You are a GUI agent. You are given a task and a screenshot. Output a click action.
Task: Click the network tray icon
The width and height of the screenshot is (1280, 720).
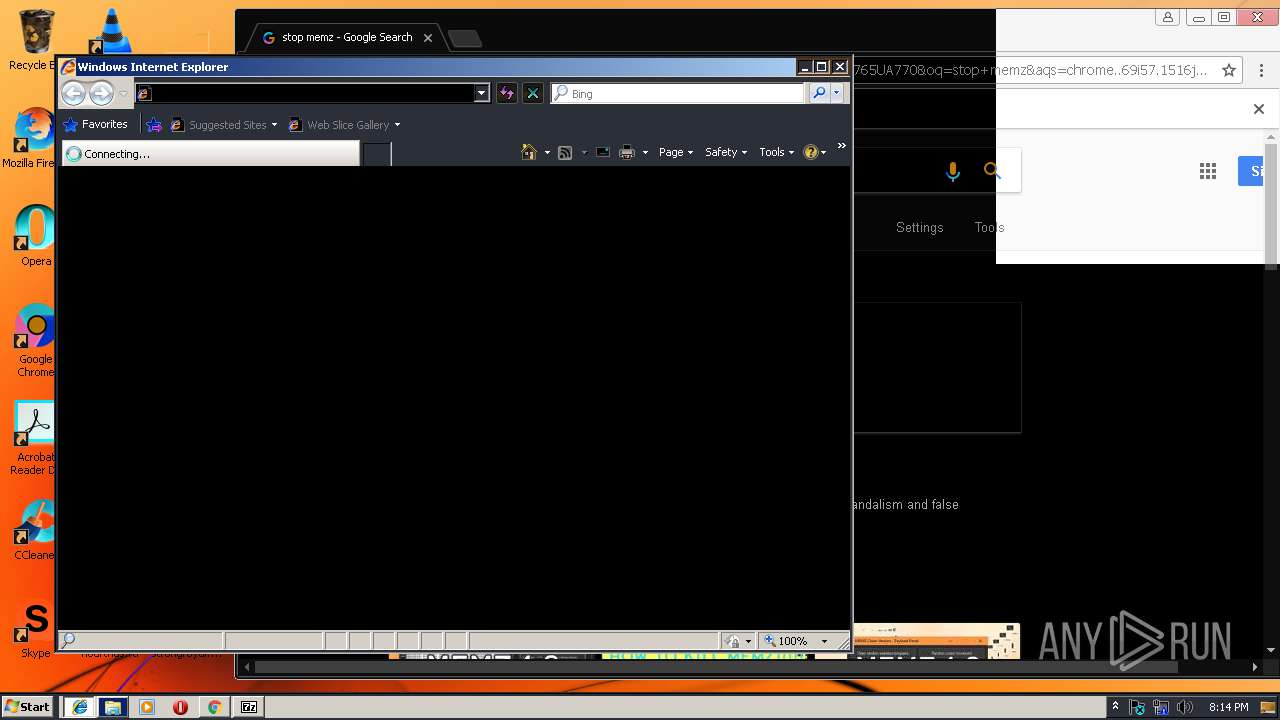(x=1161, y=707)
